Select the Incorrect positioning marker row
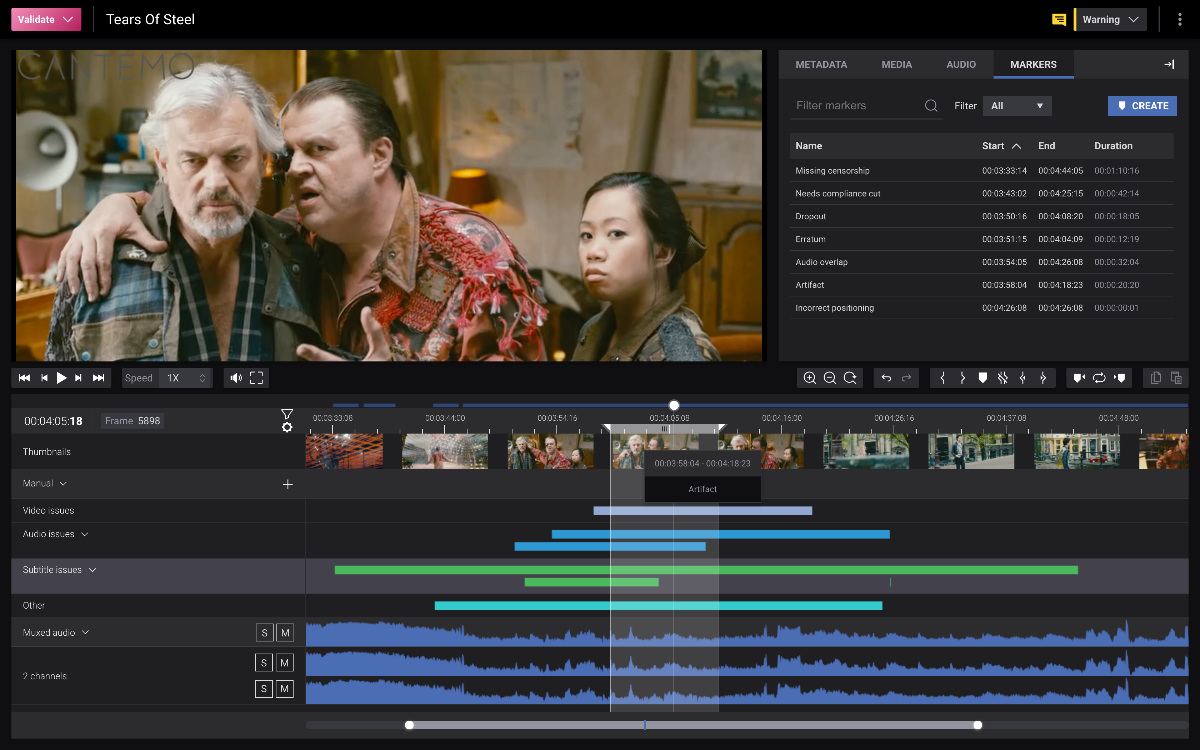This screenshot has height=750, width=1200. 982,308
